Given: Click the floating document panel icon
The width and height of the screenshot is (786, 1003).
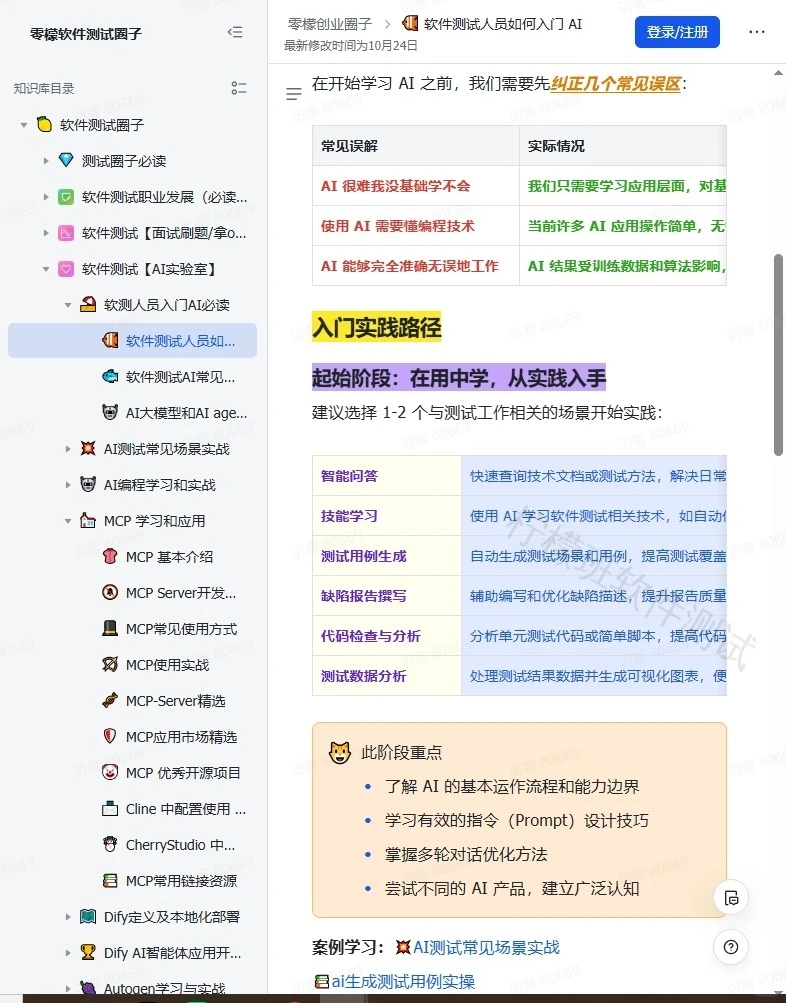Looking at the screenshot, I should 731,897.
